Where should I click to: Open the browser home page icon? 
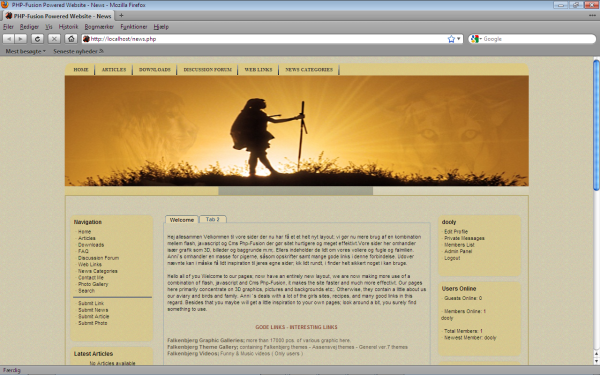pyautogui.click(x=71, y=39)
